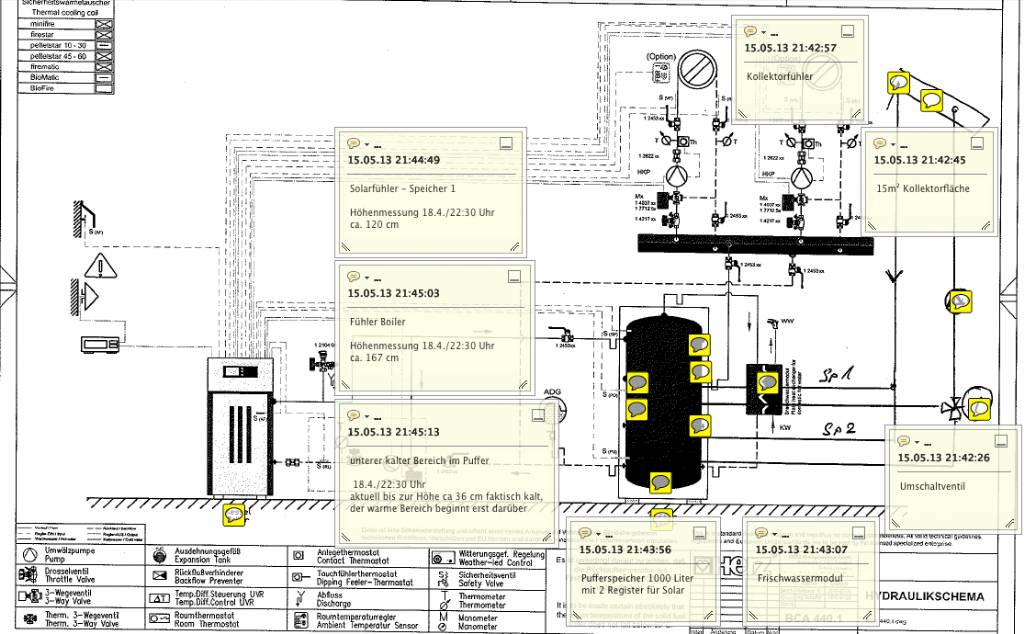Select the comment marker at the buffer tank bottom
This screenshot has height=634, width=1024.
click(661, 483)
